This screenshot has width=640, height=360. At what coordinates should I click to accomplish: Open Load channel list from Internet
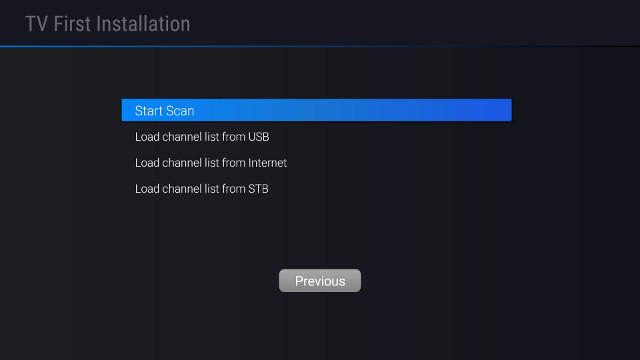(316, 163)
